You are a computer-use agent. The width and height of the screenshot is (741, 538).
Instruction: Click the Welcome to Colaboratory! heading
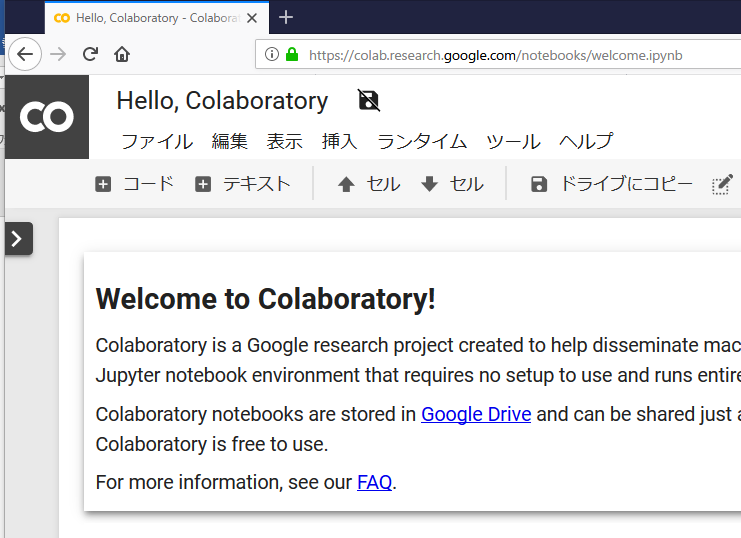265,299
